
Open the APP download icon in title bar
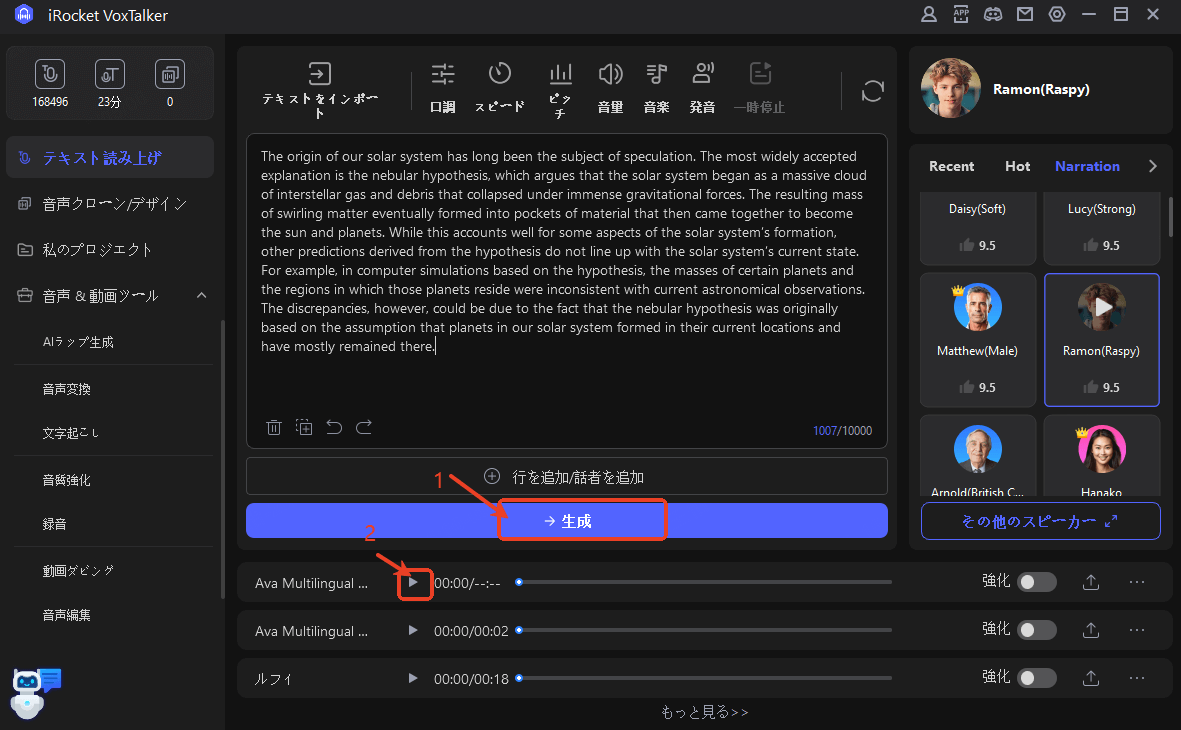coord(961,14)
